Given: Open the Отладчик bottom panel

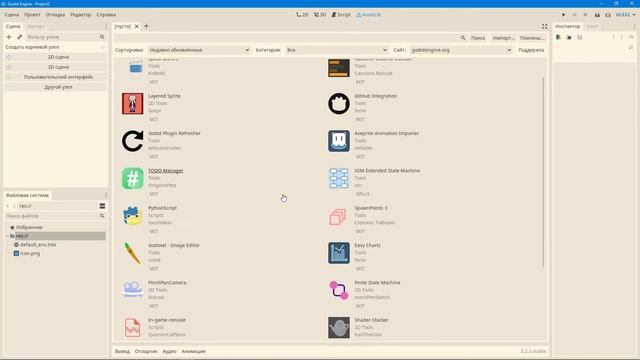Looking at the screenshot, I should tap(146, 351).
